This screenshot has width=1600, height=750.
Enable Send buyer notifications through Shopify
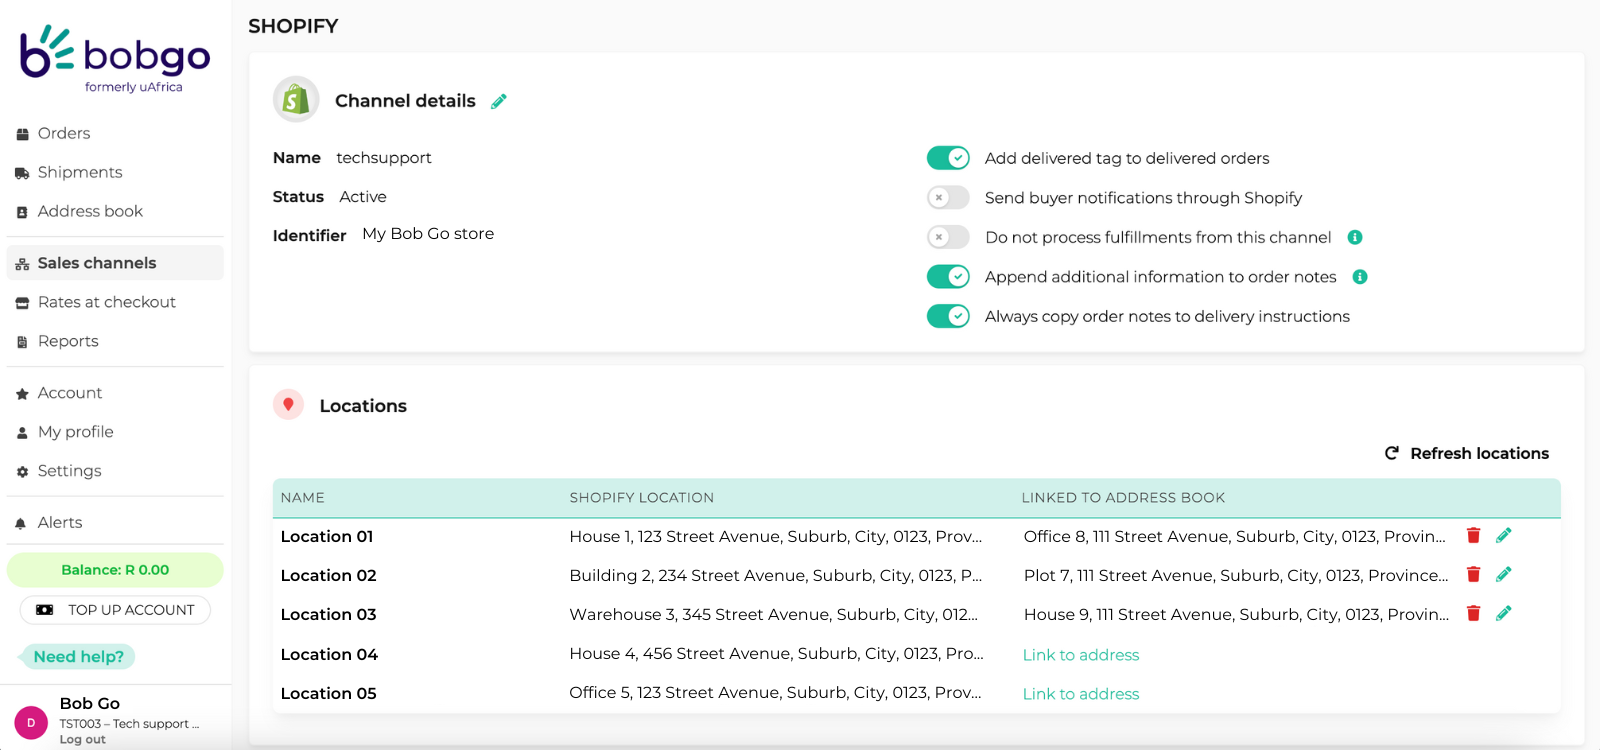click(948, 198)
